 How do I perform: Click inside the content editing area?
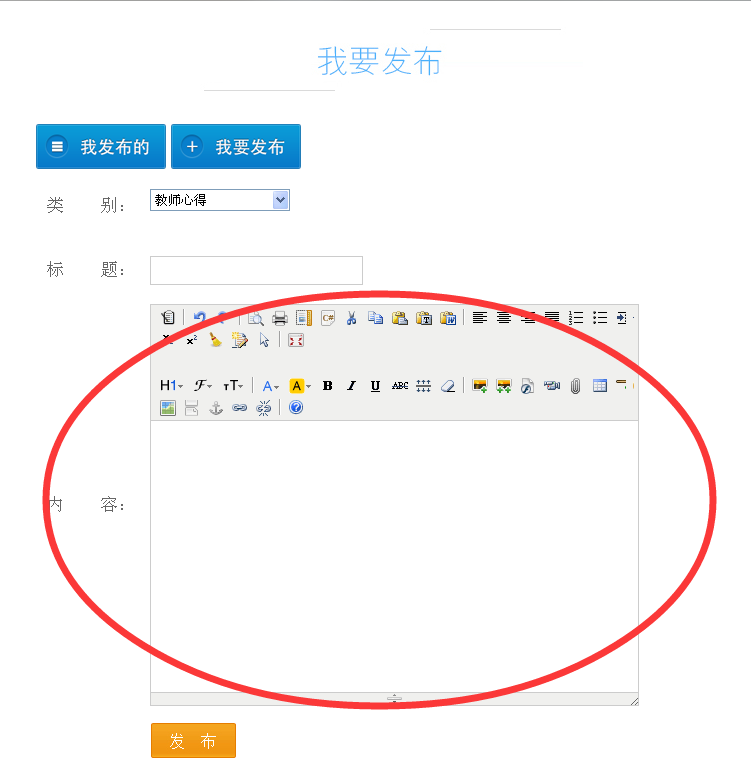[x=394, y=556]
